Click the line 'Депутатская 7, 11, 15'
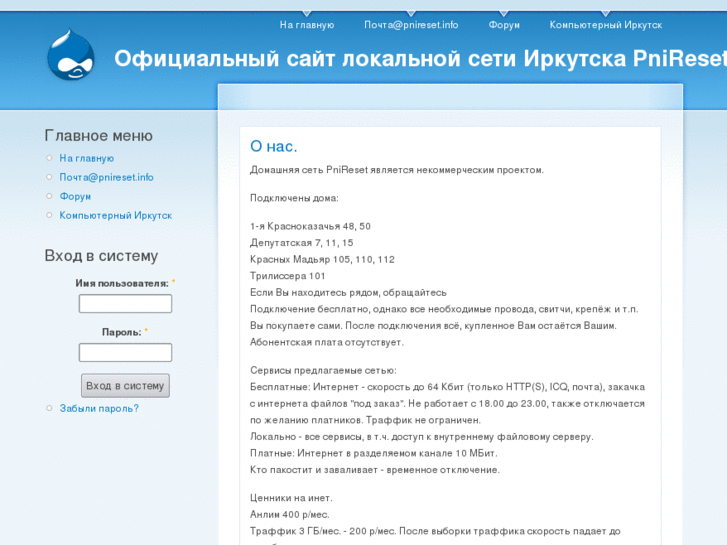 [301, 243]
